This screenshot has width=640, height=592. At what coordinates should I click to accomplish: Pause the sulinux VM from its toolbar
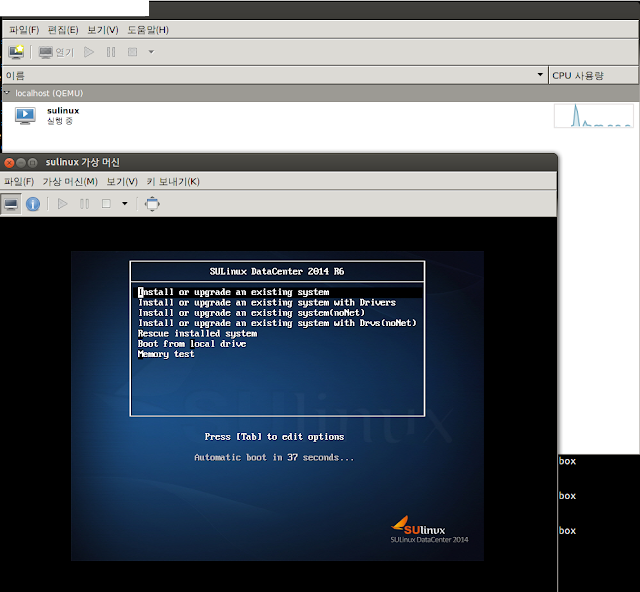click(85, 203)
